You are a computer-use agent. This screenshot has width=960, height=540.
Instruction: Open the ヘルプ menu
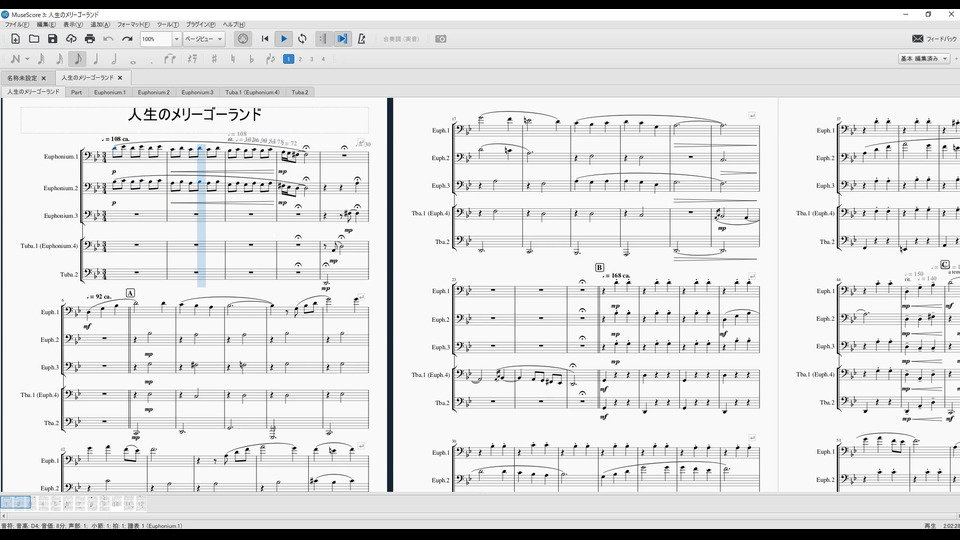coord(233,24)
